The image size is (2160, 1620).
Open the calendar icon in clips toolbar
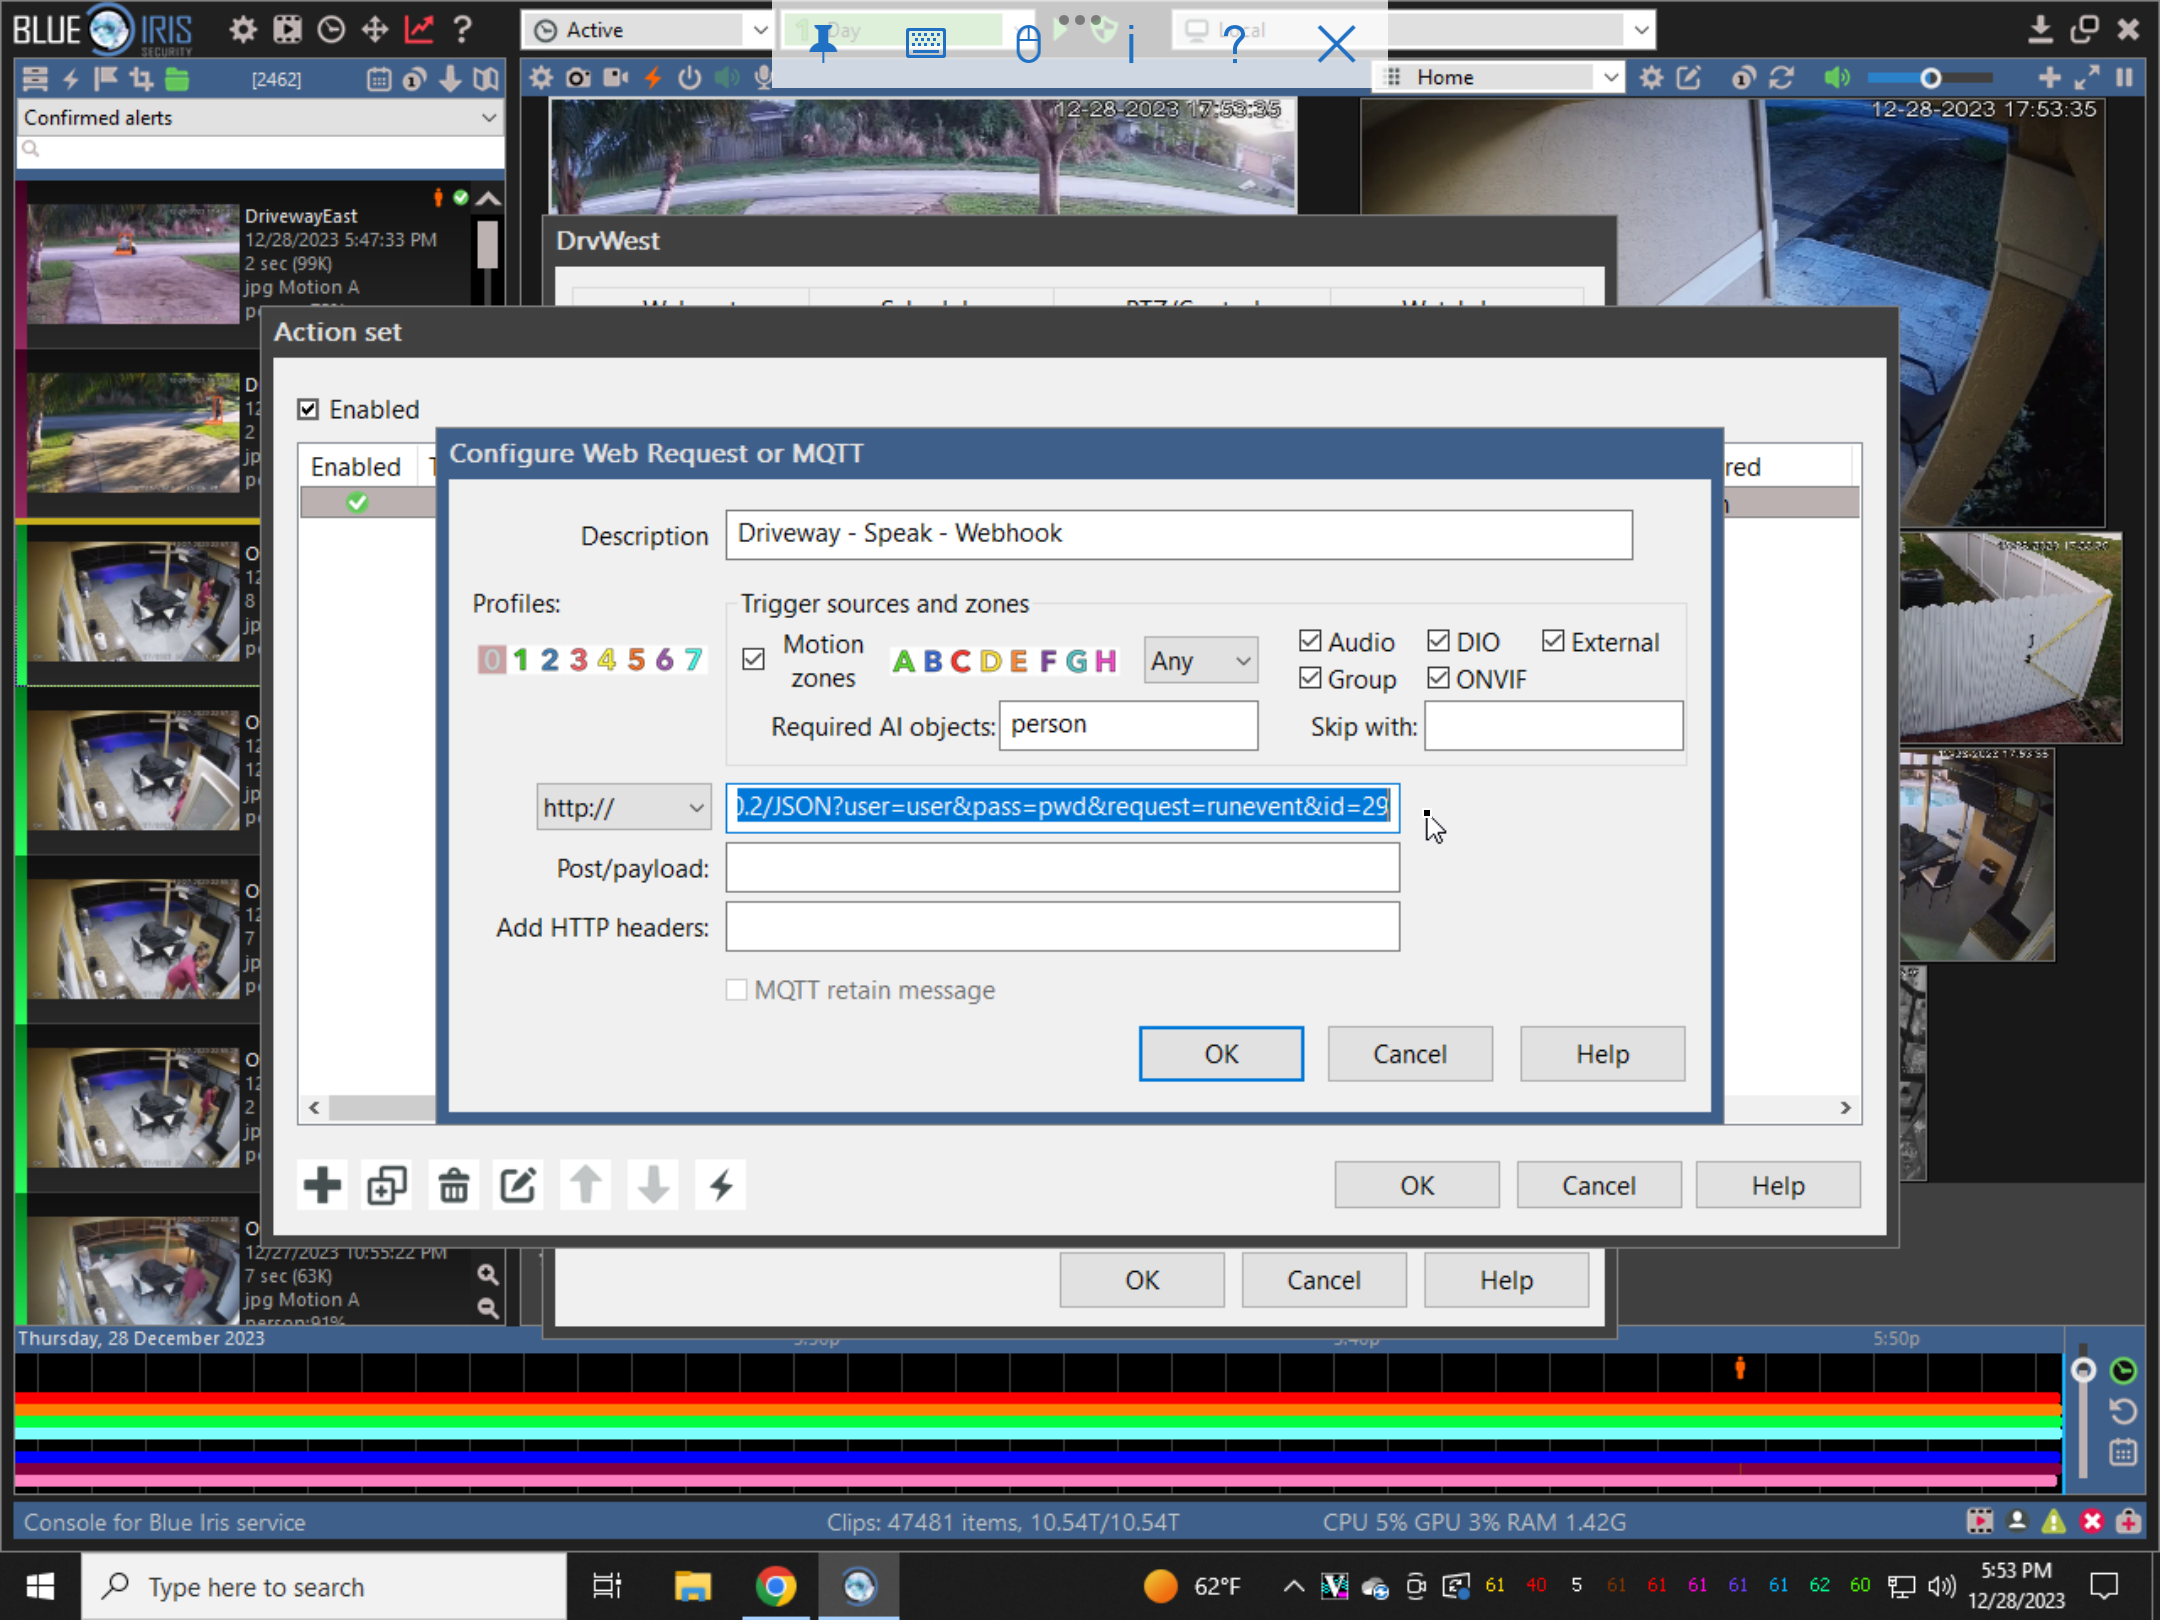click(x=378, y=78)
